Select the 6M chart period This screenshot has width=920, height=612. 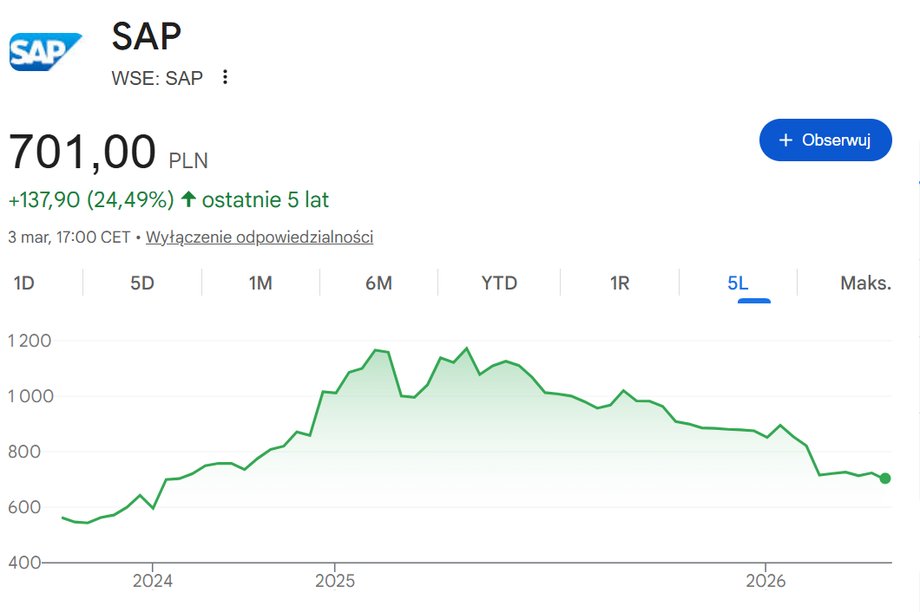coord(378,283)
